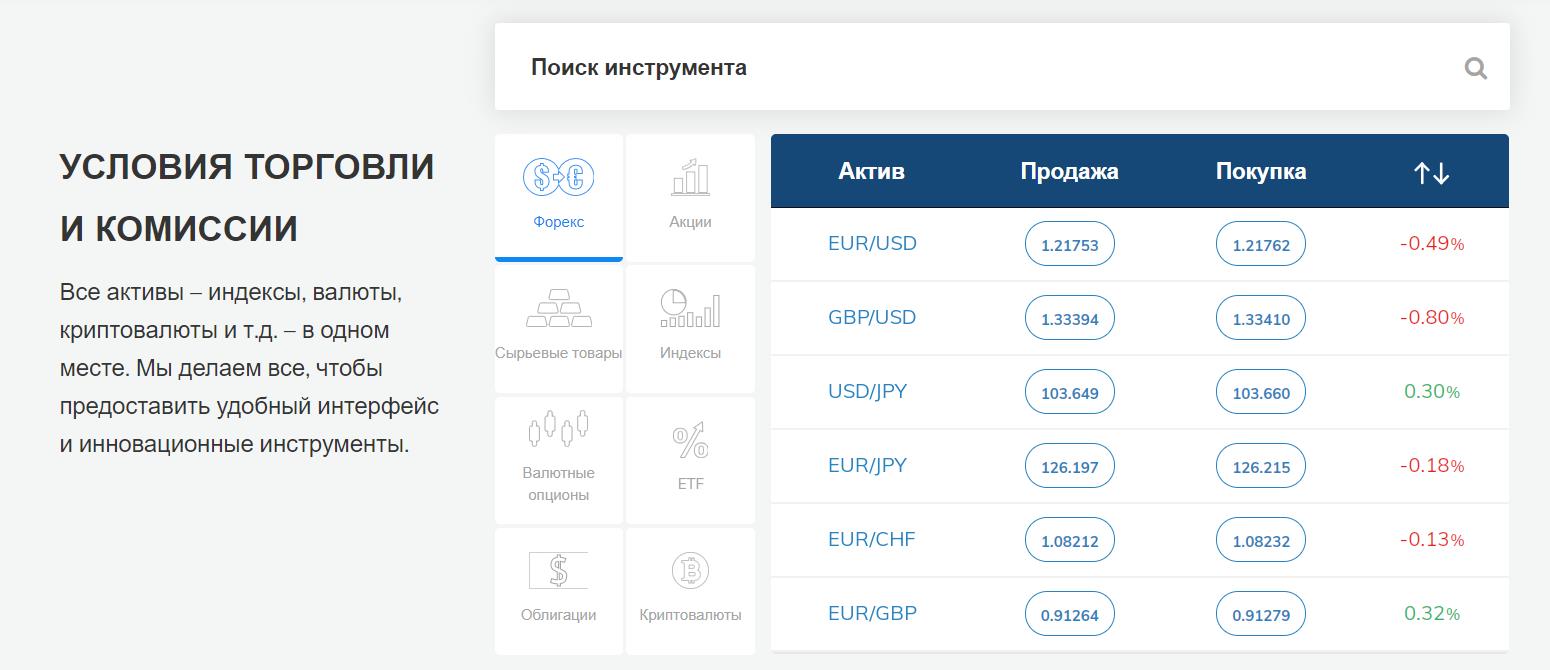Switch to the Форекс tab
1550x670 pixels.
click(x=558, y=195)
